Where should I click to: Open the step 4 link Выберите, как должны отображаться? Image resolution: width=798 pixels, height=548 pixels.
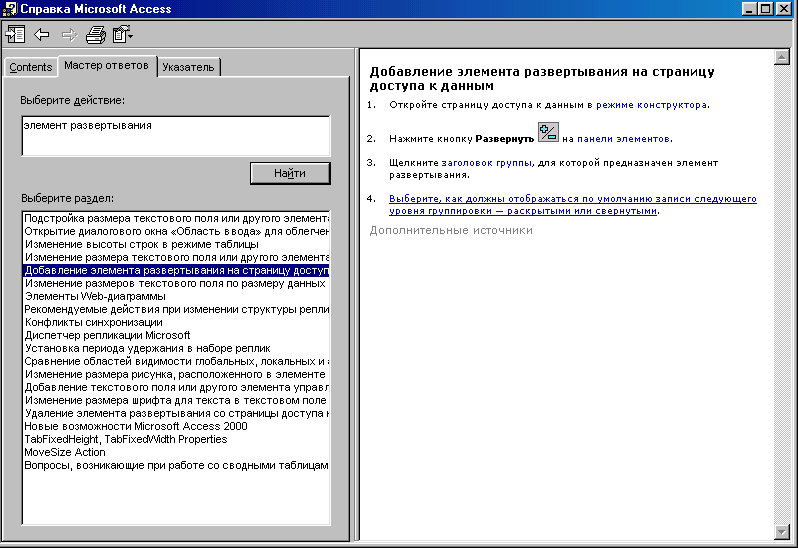(x=573, y=205)
